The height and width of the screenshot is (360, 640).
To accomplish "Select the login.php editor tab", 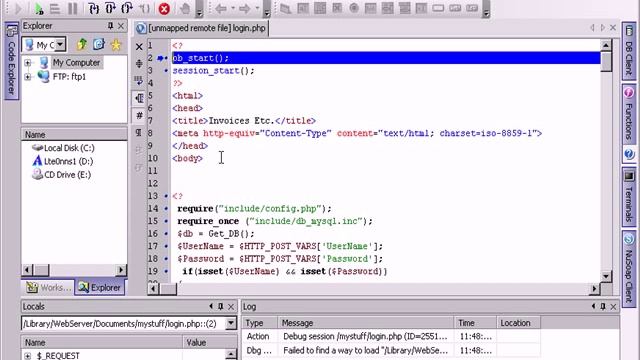I will [x=201, y=28].
